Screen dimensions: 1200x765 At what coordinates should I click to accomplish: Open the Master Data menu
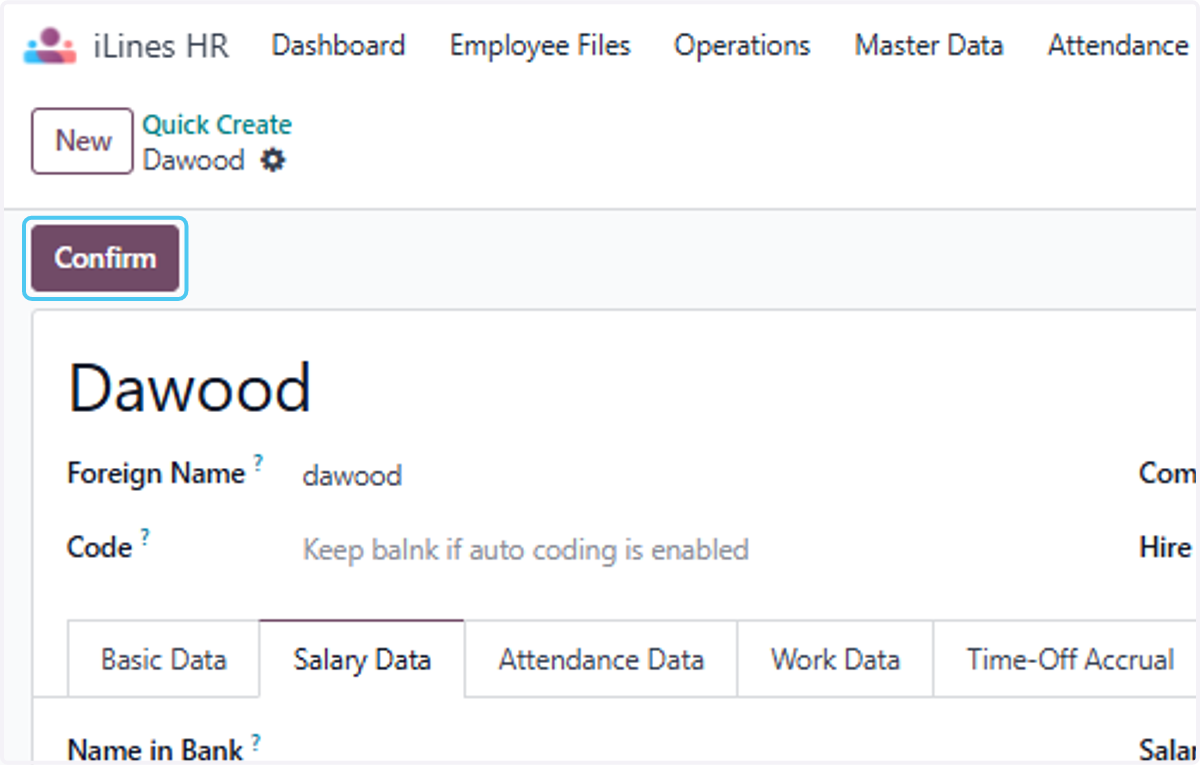point(929,46)
